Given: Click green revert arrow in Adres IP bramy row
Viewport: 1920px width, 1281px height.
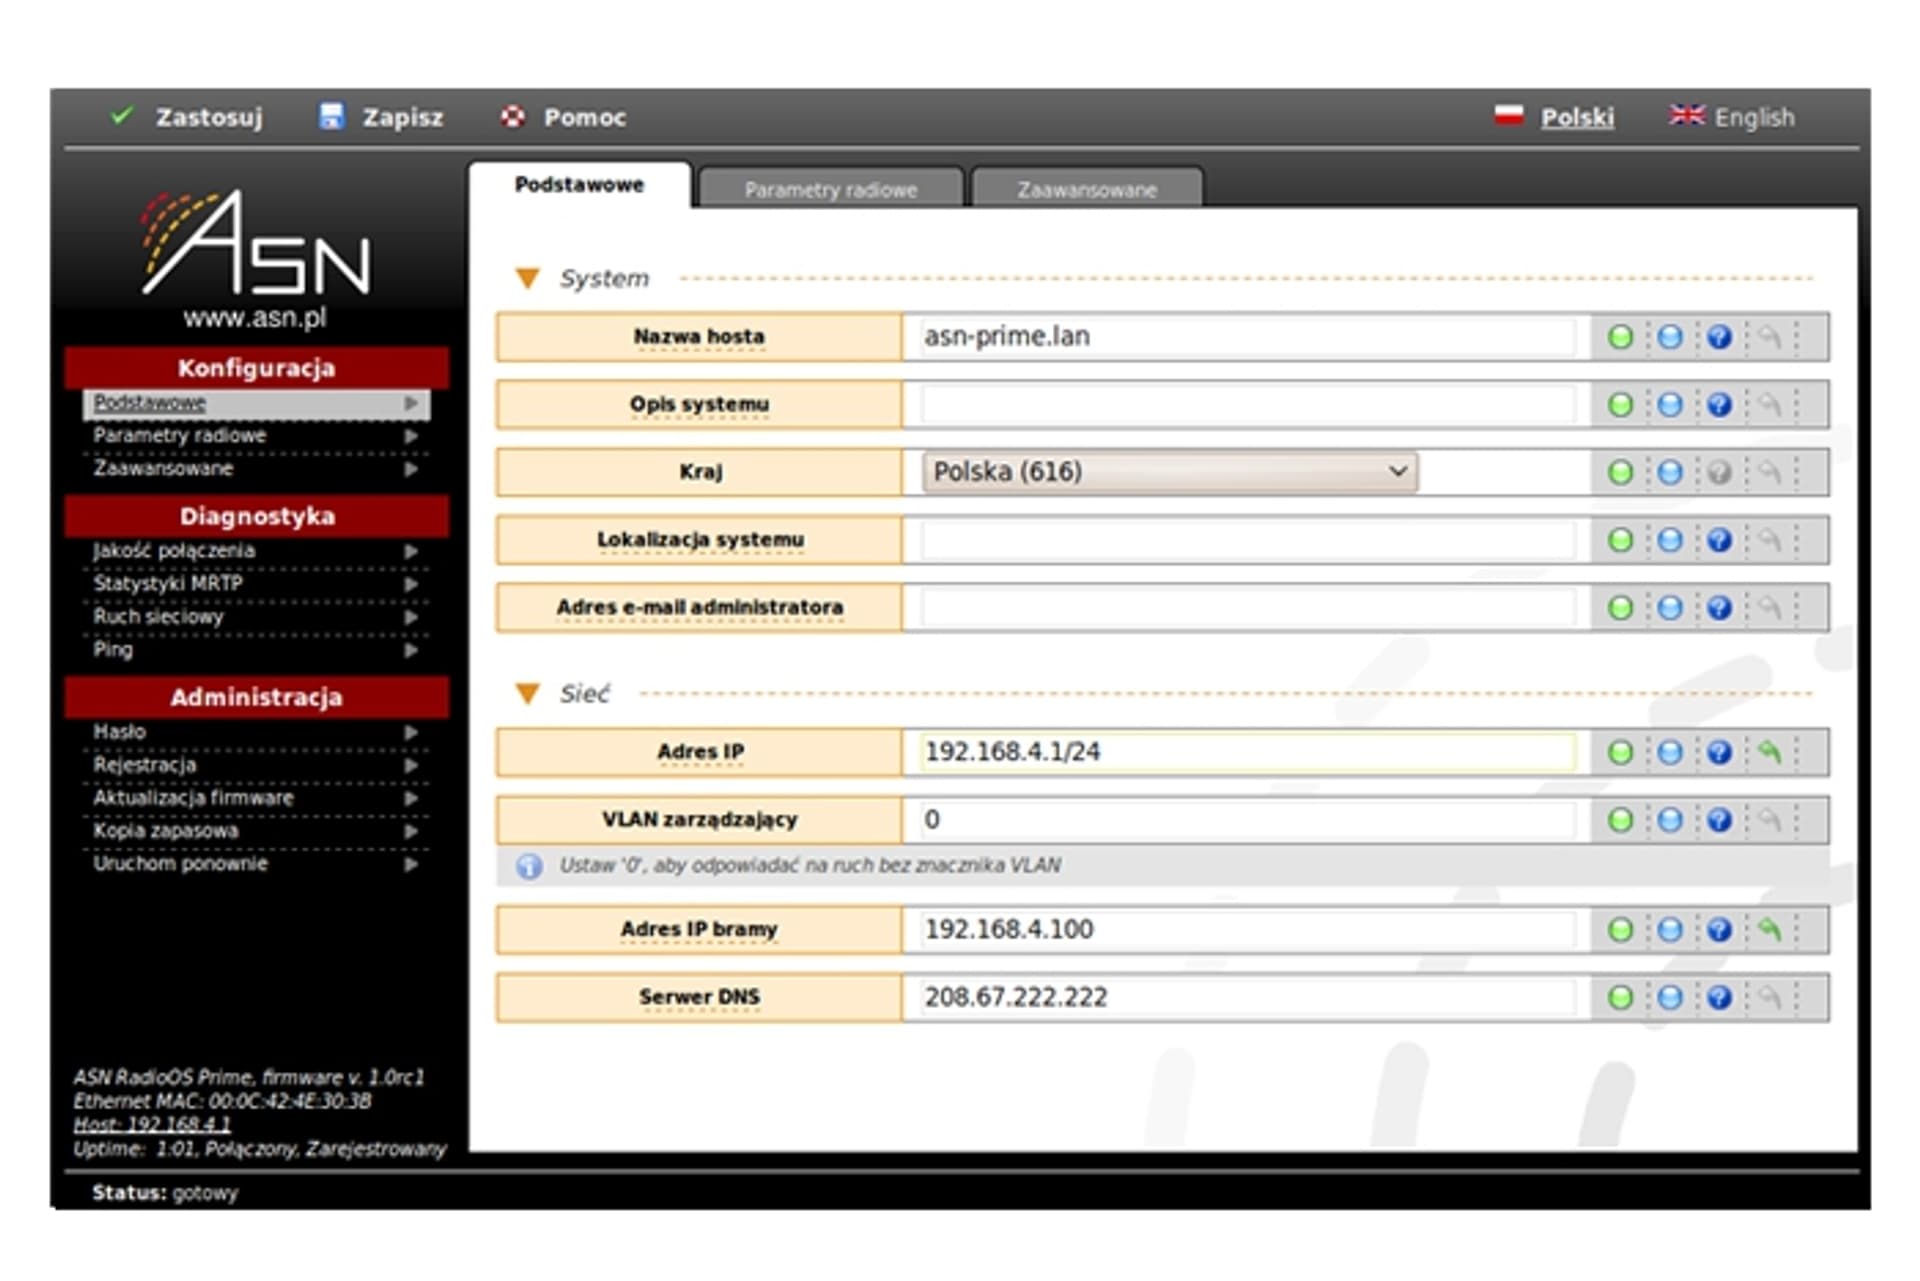Looking at the screenshot, I should tap(1769, 930).
